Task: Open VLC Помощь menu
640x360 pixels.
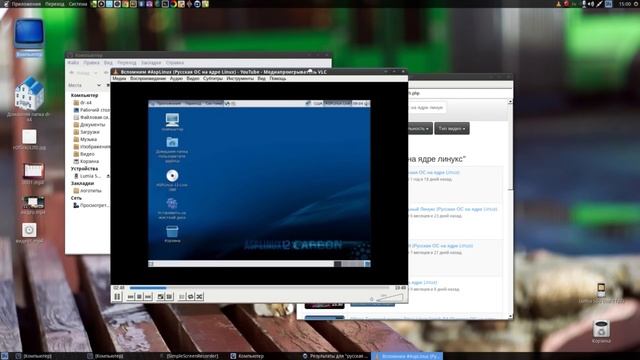Action: click(278, 78)
